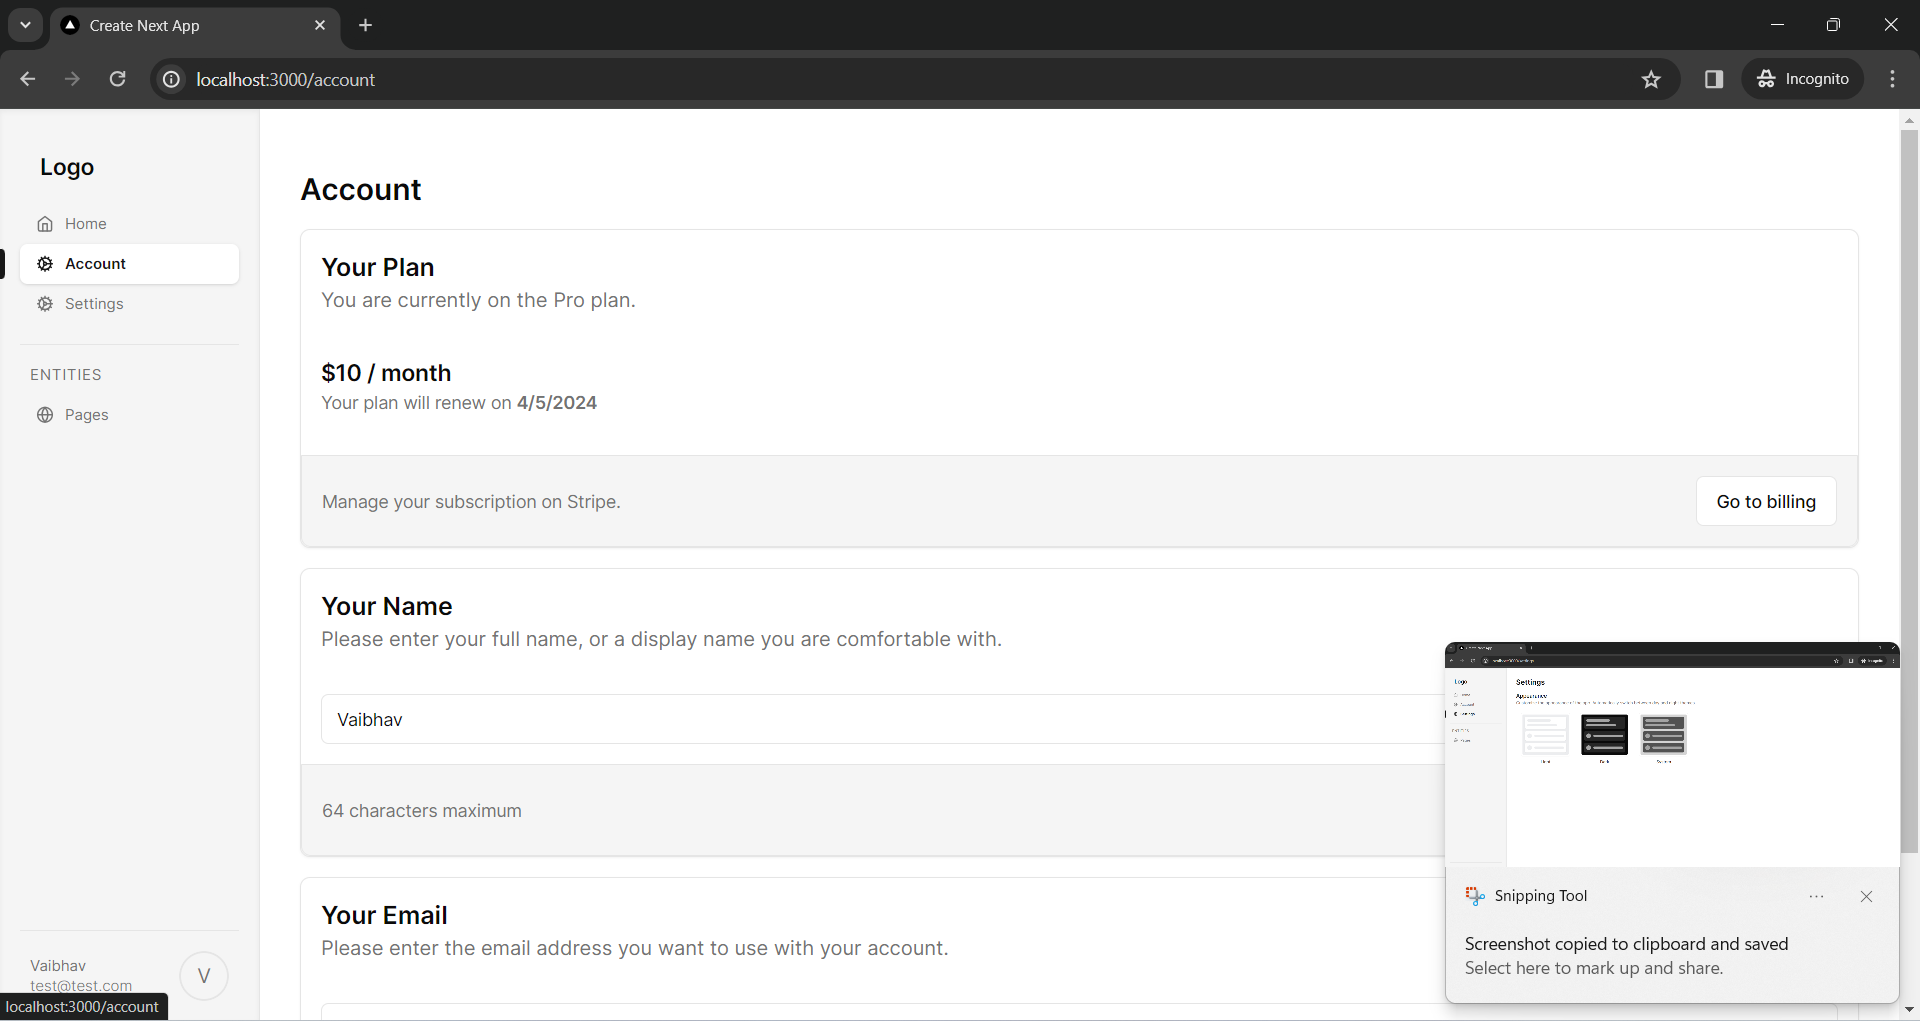
Task: Dismiss the Snipping Tool notification
Action: 1866,896
